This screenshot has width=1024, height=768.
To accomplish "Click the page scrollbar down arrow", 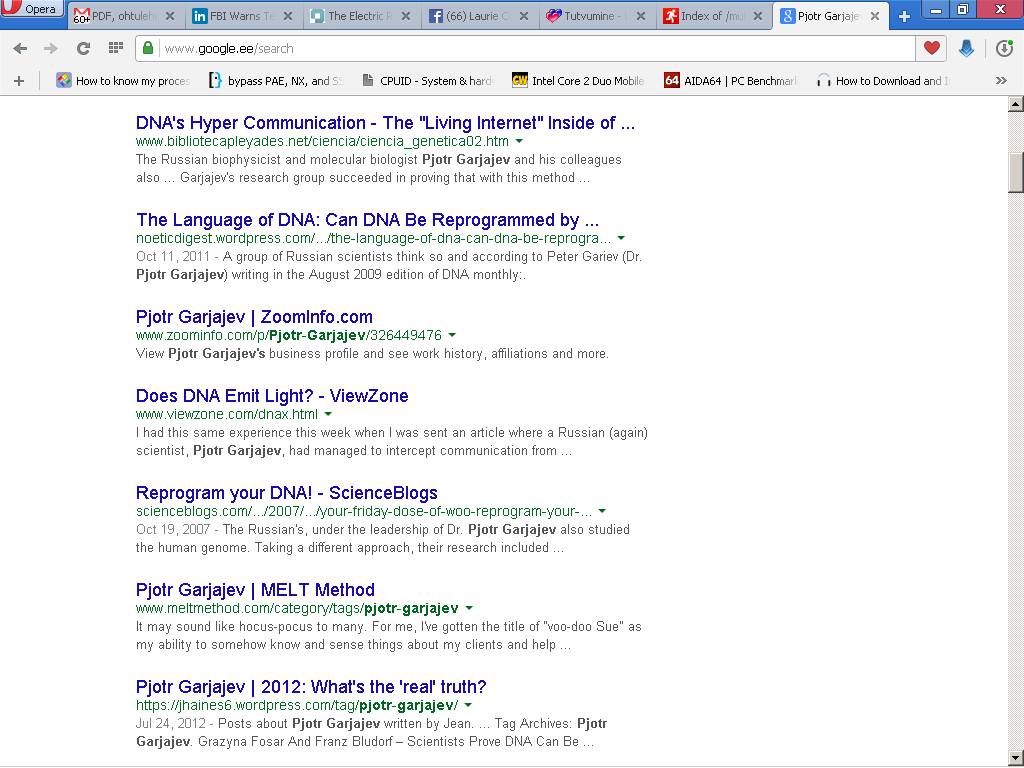I will coord(1016,758).
